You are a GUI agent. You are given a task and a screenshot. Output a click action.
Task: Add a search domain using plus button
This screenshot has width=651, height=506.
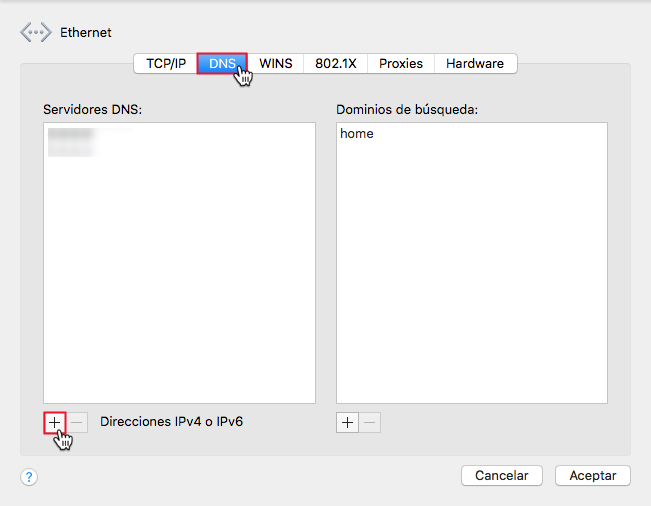tap(348, 423)
